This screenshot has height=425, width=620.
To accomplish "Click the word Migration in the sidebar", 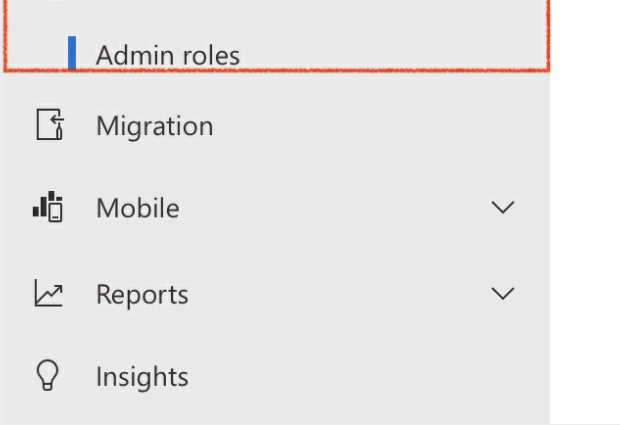I will (x=155, y=127).
